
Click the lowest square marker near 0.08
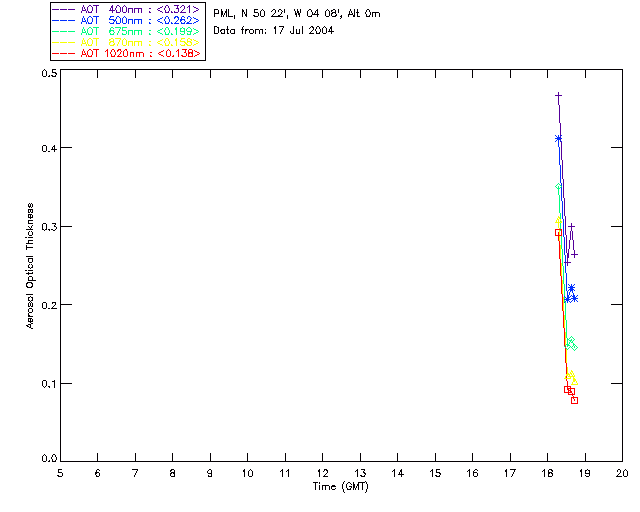tap(574, 400)
